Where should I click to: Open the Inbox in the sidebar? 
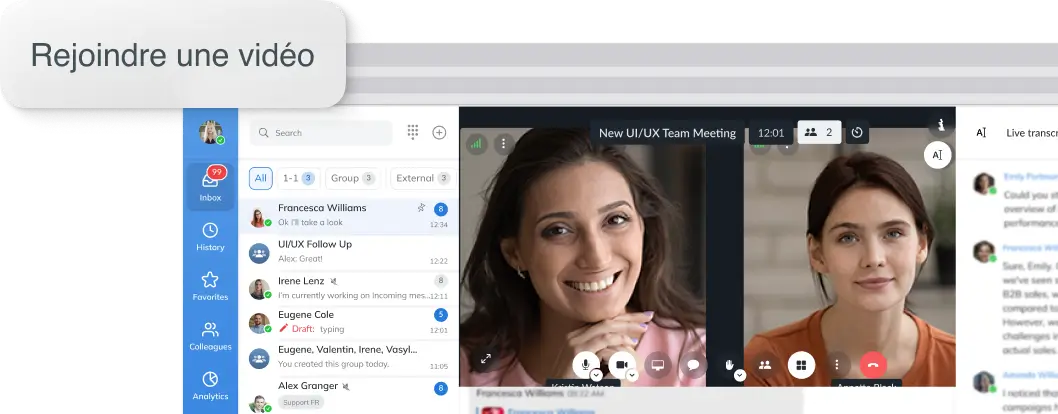pyautogui.click(x=210, y=186)
